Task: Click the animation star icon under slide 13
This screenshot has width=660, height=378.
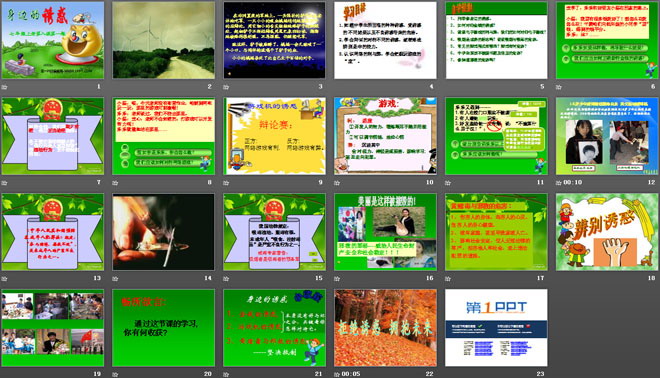Action: pos(5,278)
